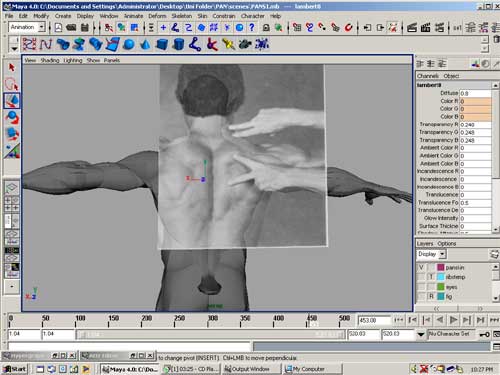Open the Skeleton menu
This screenshot has width=500, height=375.
pyautogui.click(x=182, y=16)
